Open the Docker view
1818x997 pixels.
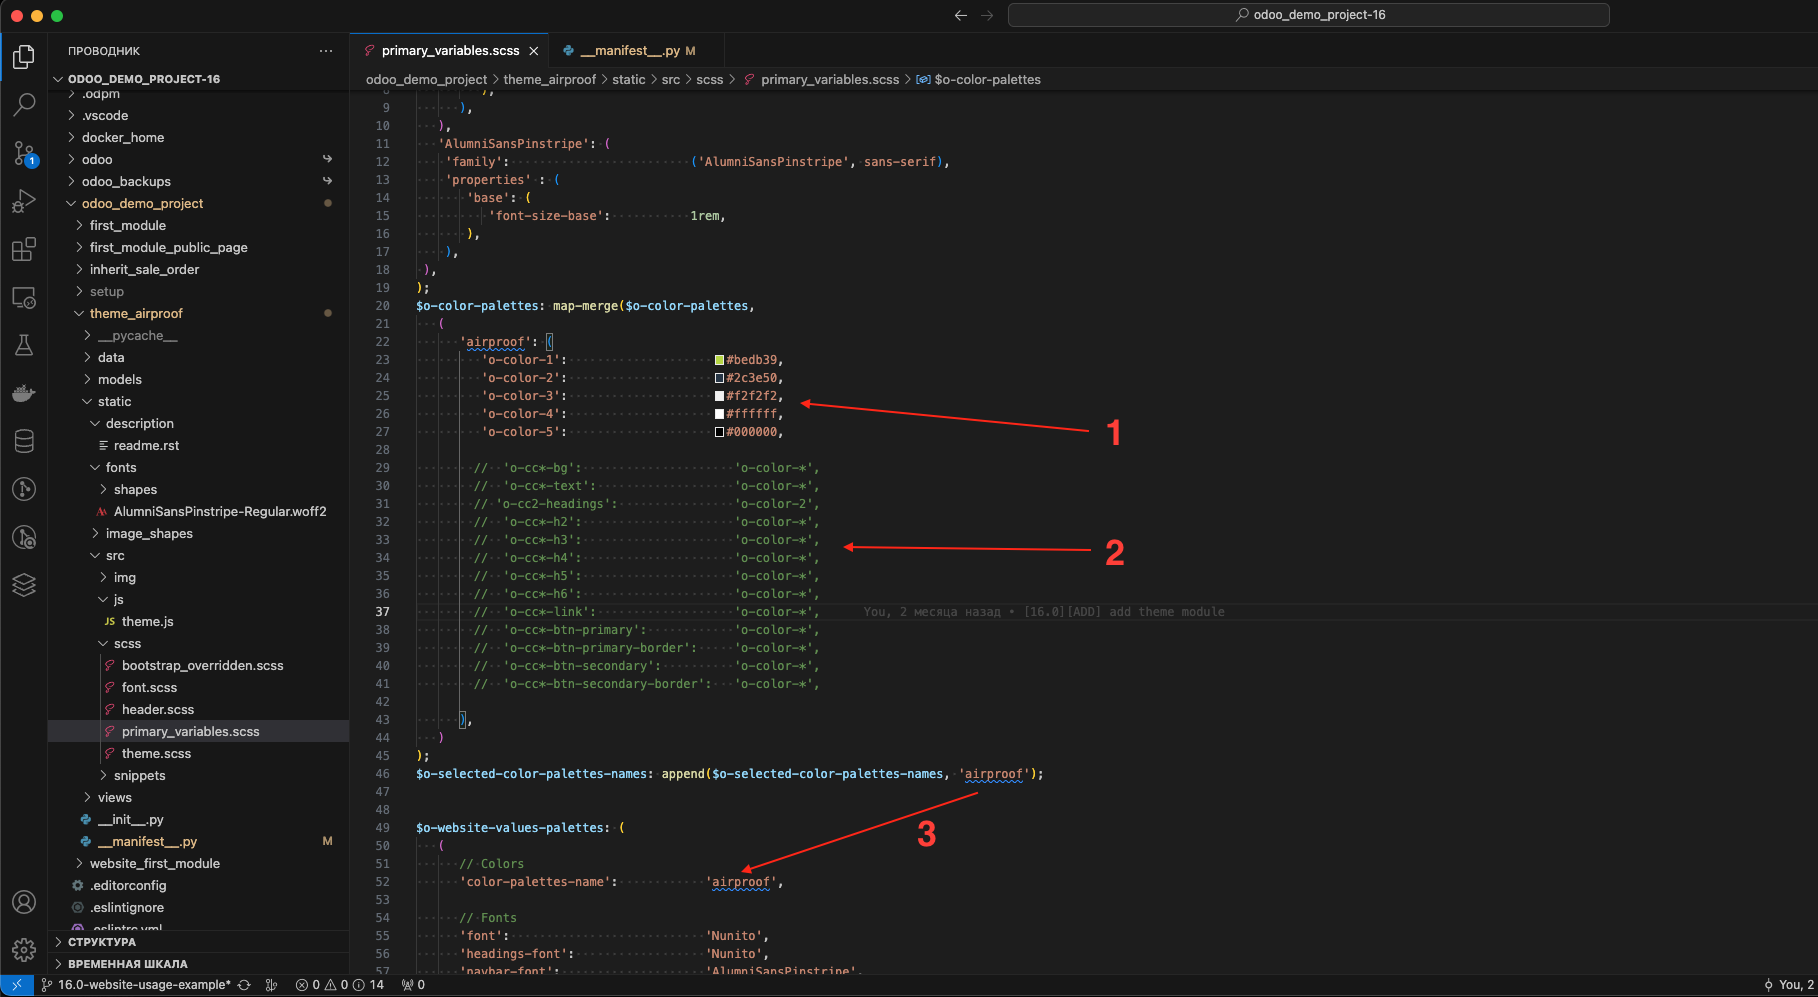click(x=24, y=393)
